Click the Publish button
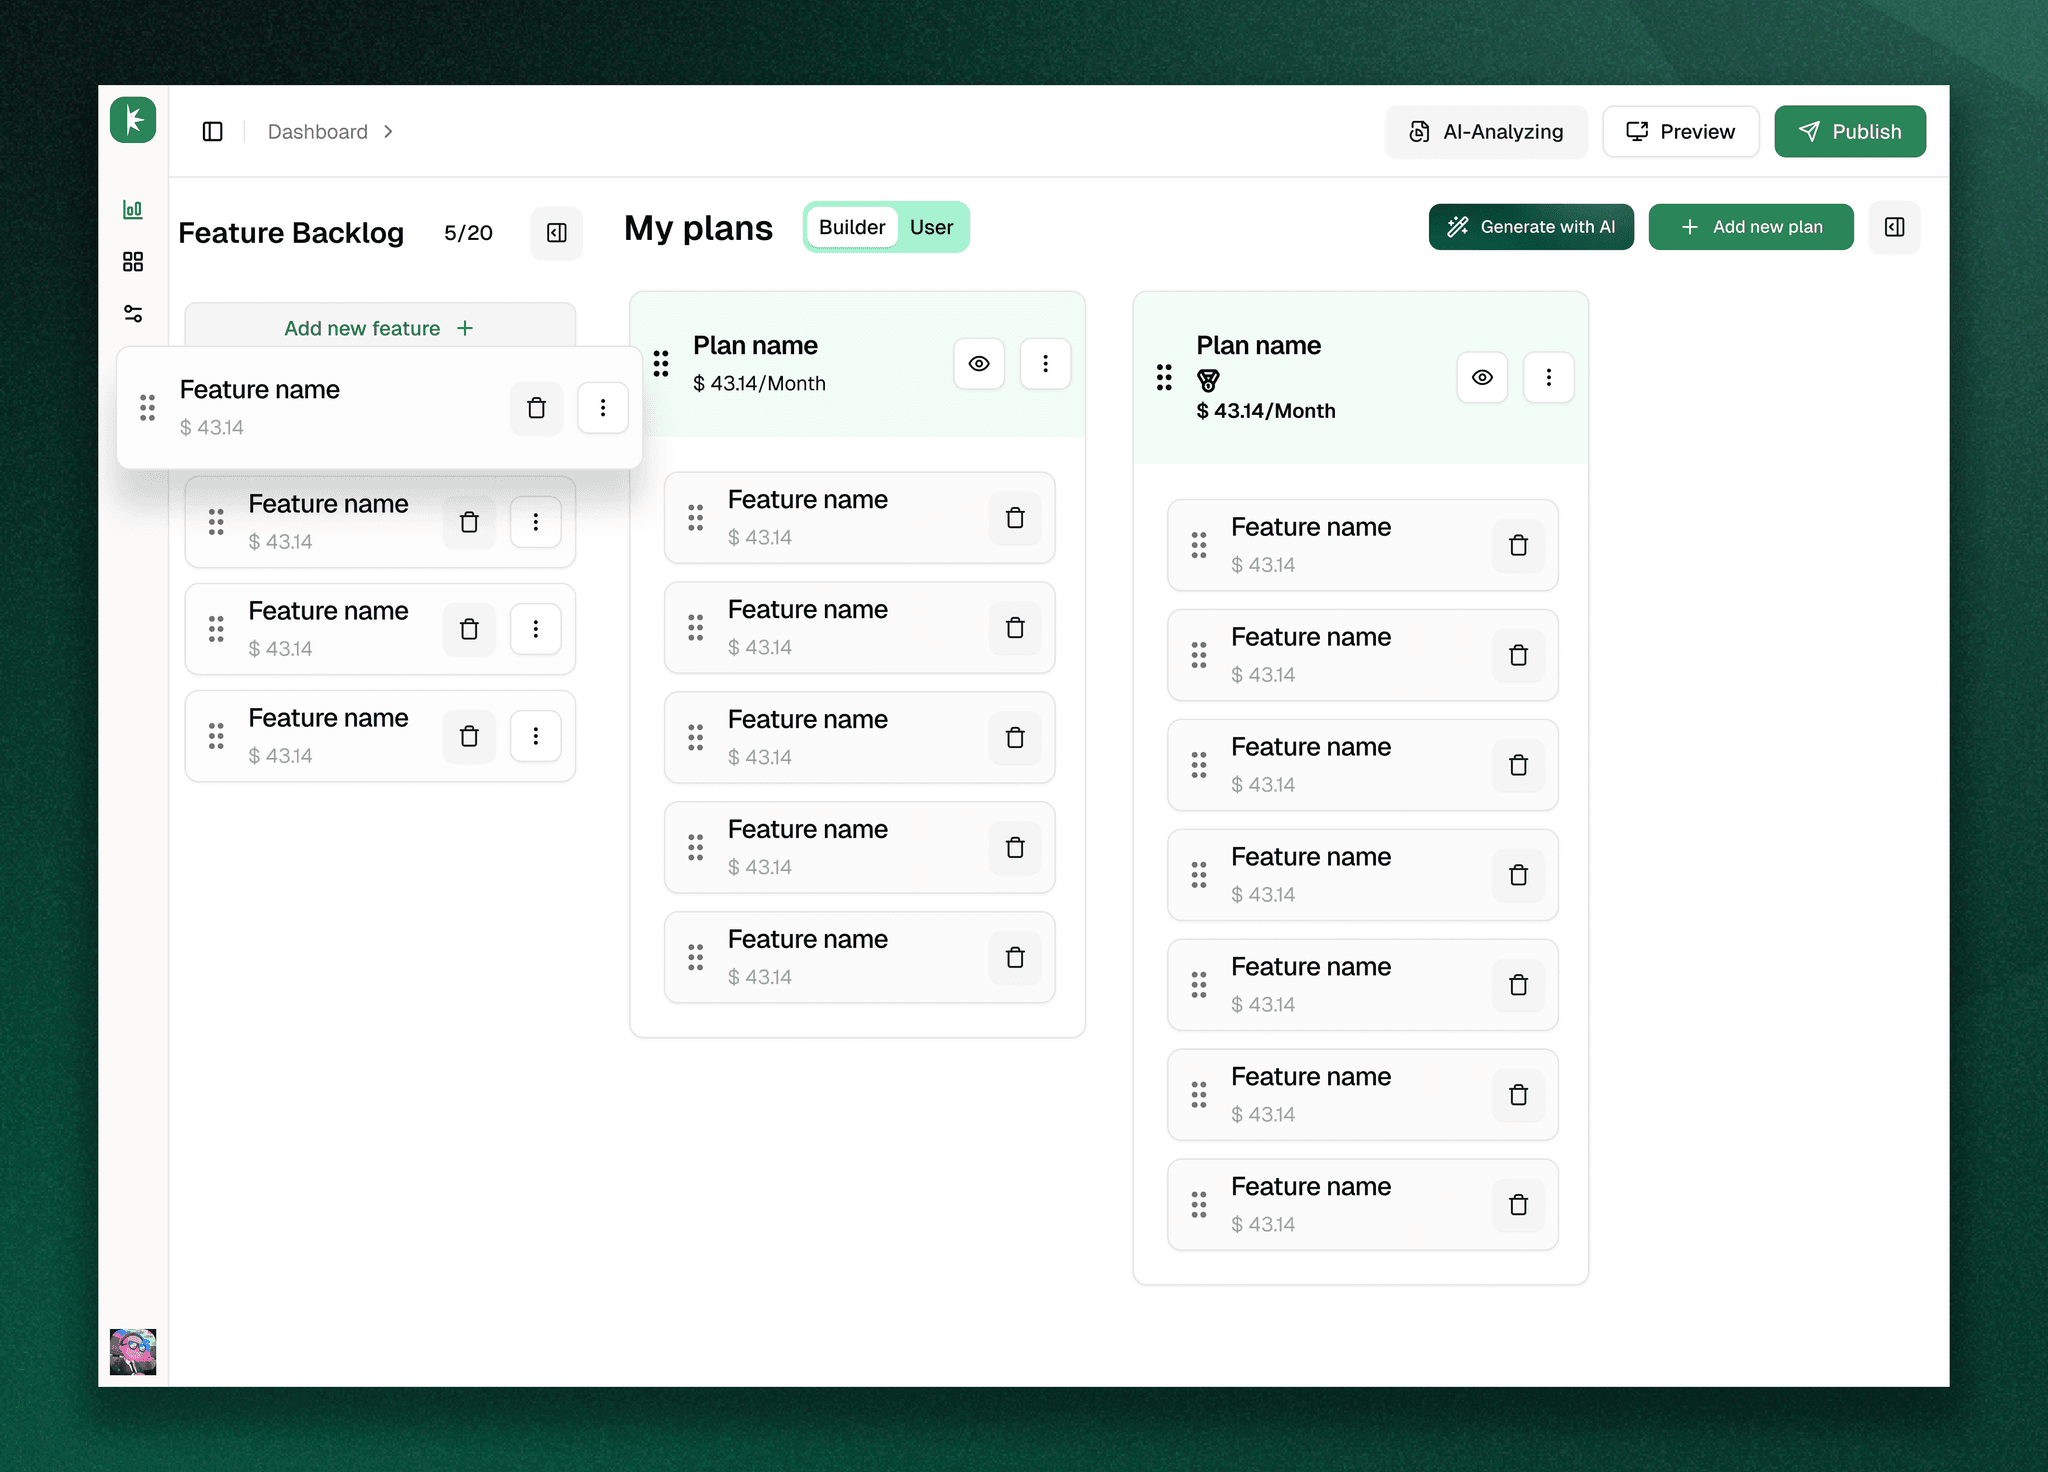 click(1850, 132)
